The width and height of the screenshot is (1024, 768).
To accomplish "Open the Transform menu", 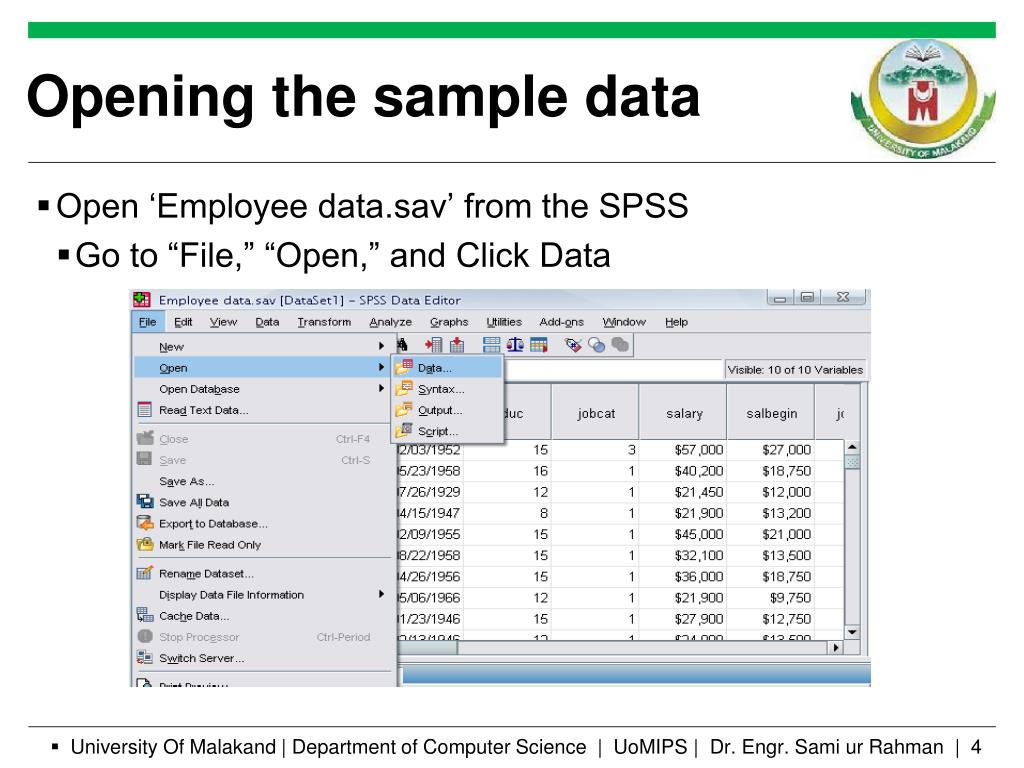I will pyautogui.click(x=324, y=322).
